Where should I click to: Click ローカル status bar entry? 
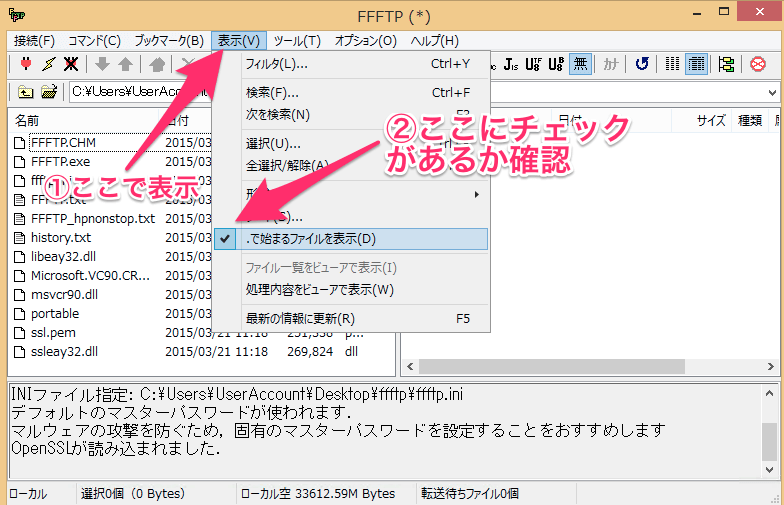tap(28, 494)
